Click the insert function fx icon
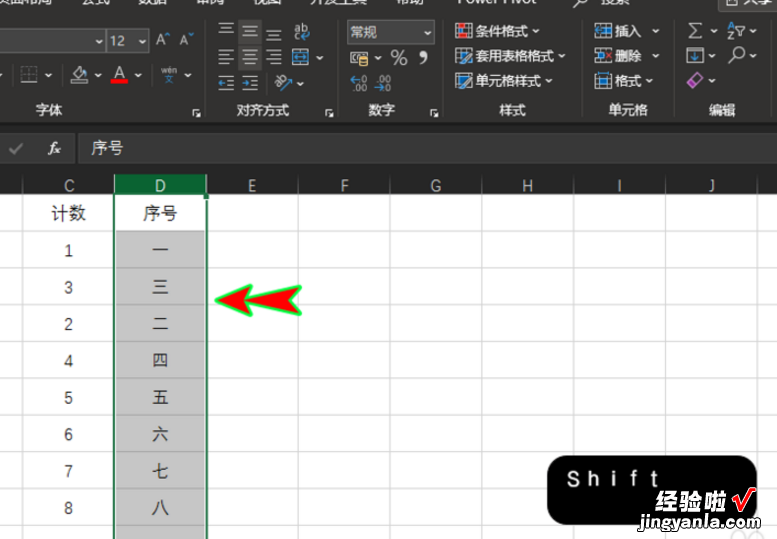This screenshot has height=539, width=777. click(54, 148)
